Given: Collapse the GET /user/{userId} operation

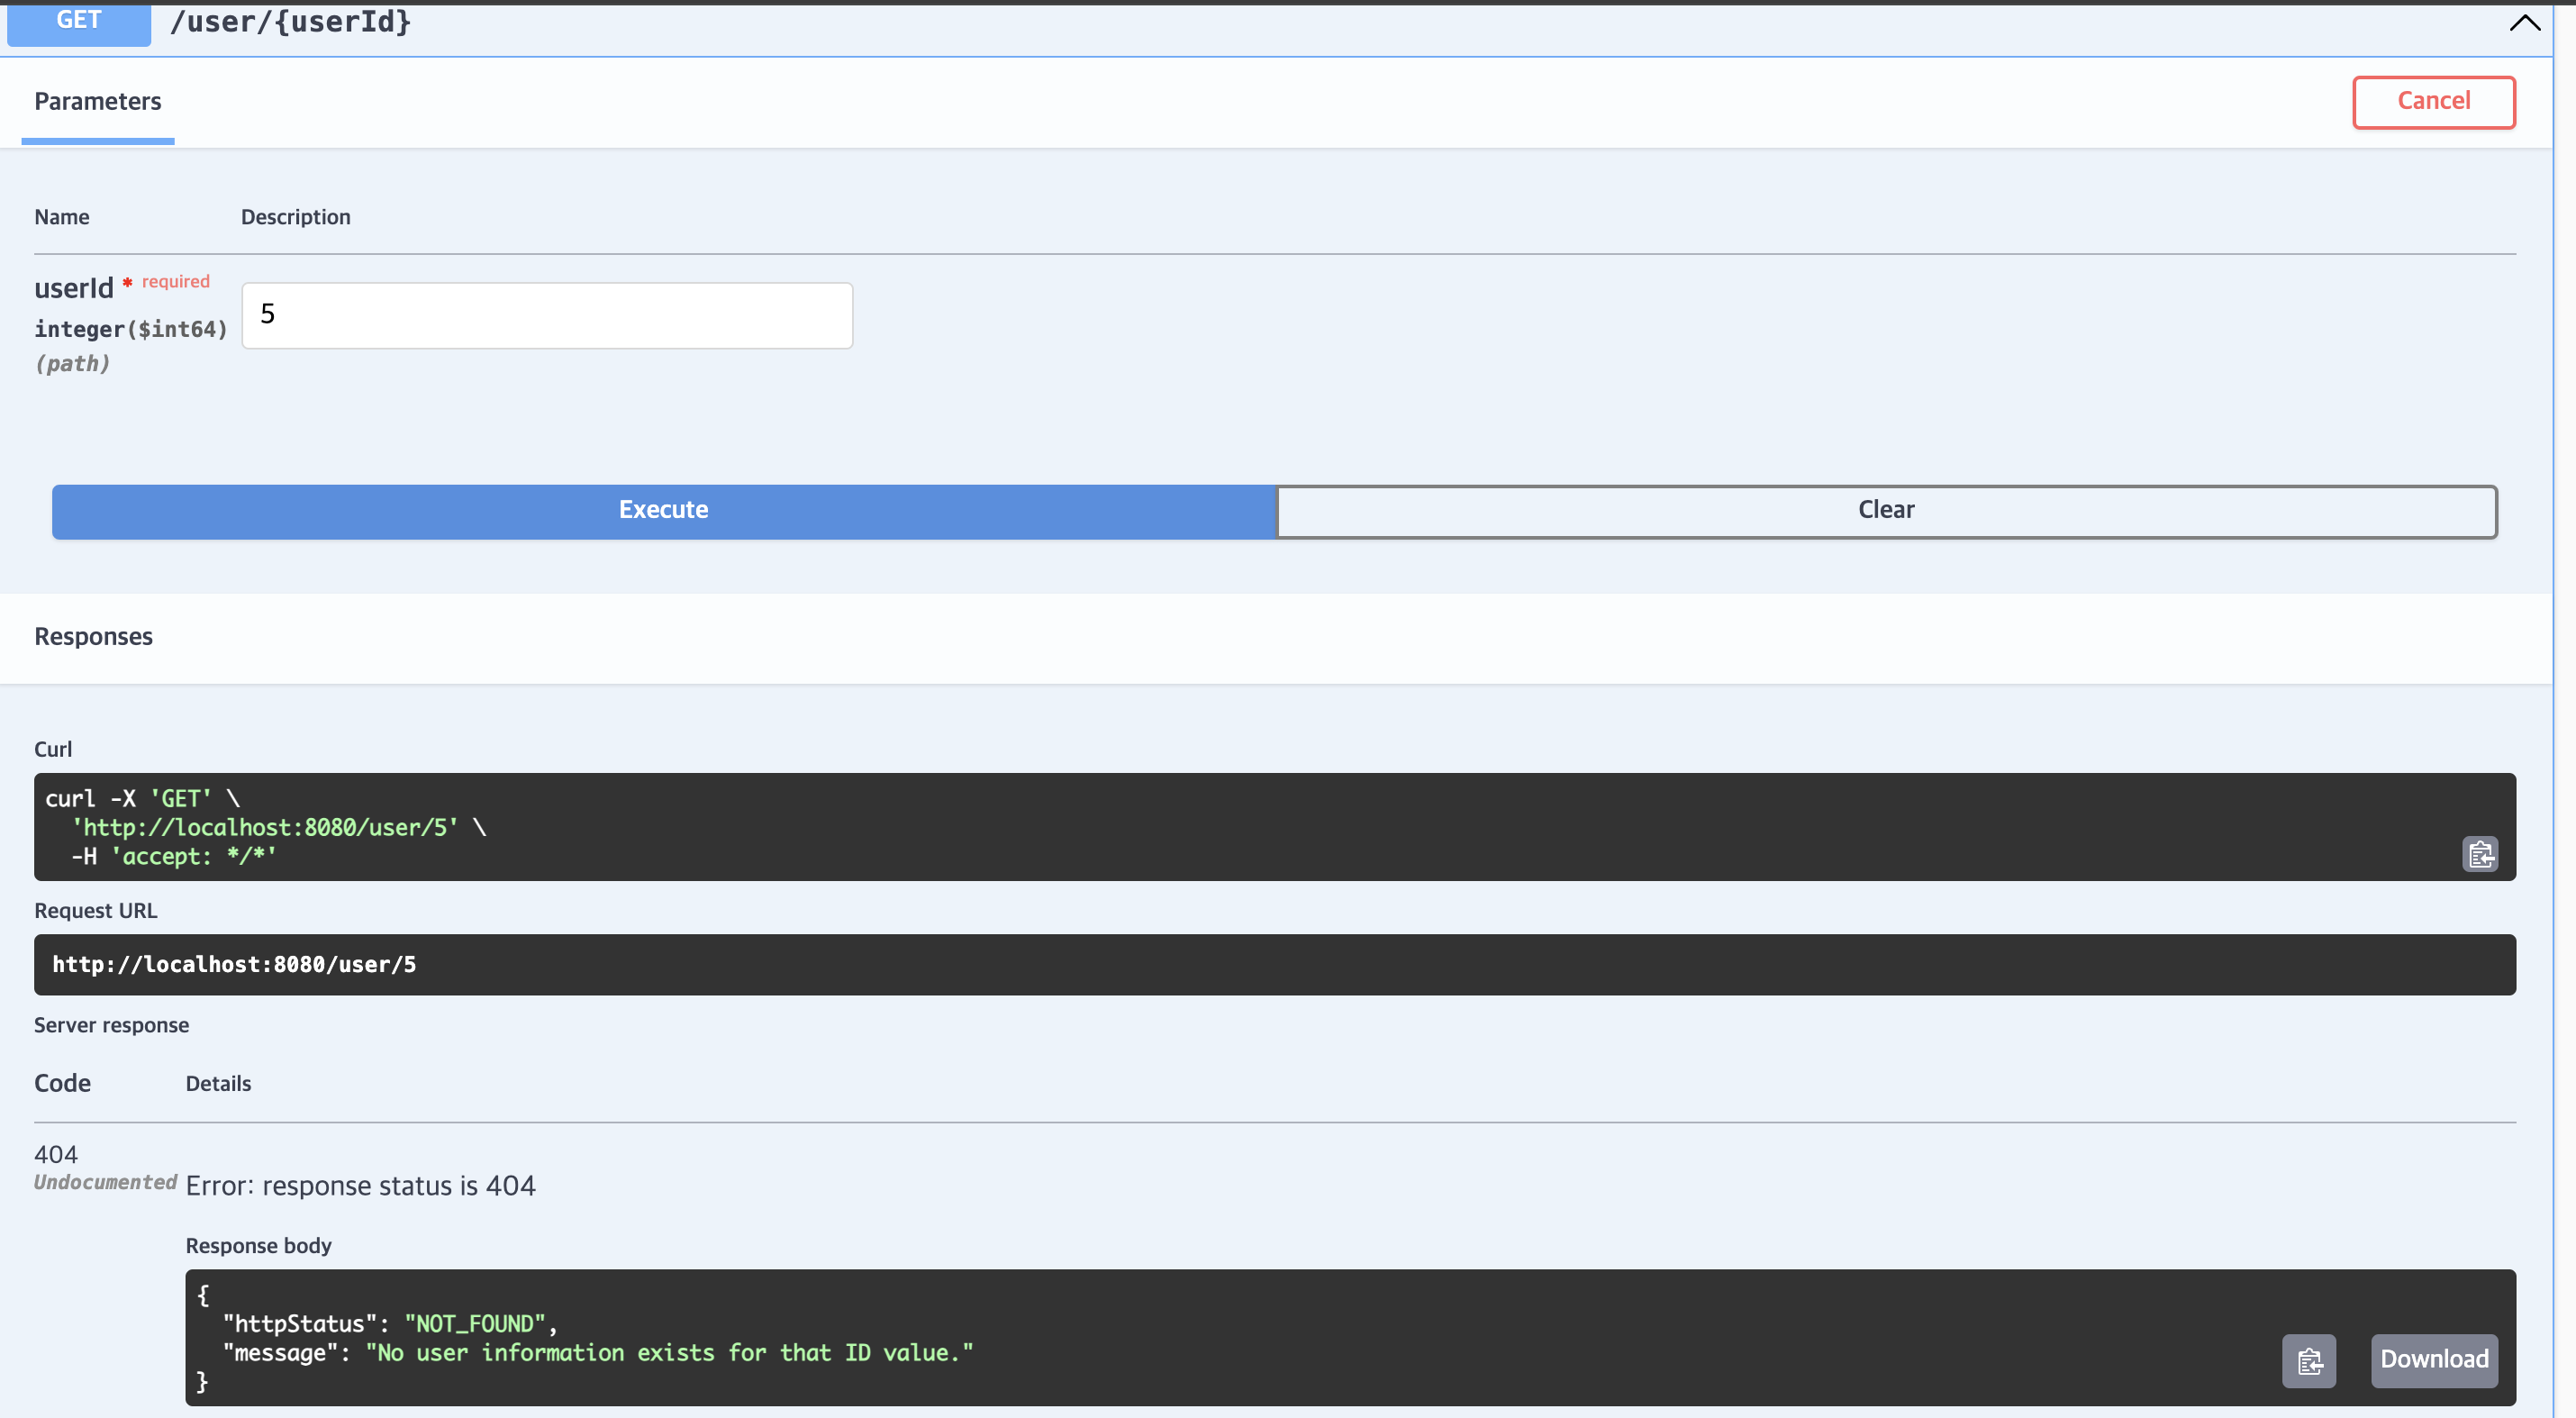Looking at the screenshot, I should 2524,23.
